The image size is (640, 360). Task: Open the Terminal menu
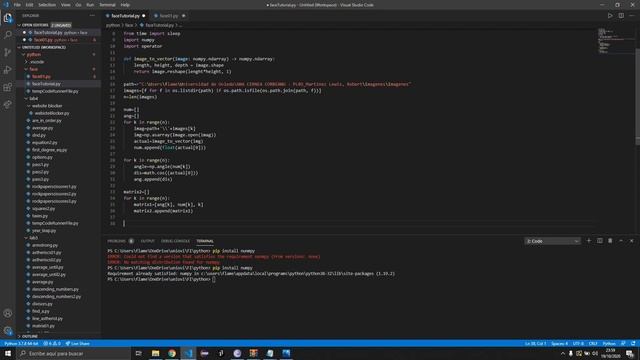[107, 5]
